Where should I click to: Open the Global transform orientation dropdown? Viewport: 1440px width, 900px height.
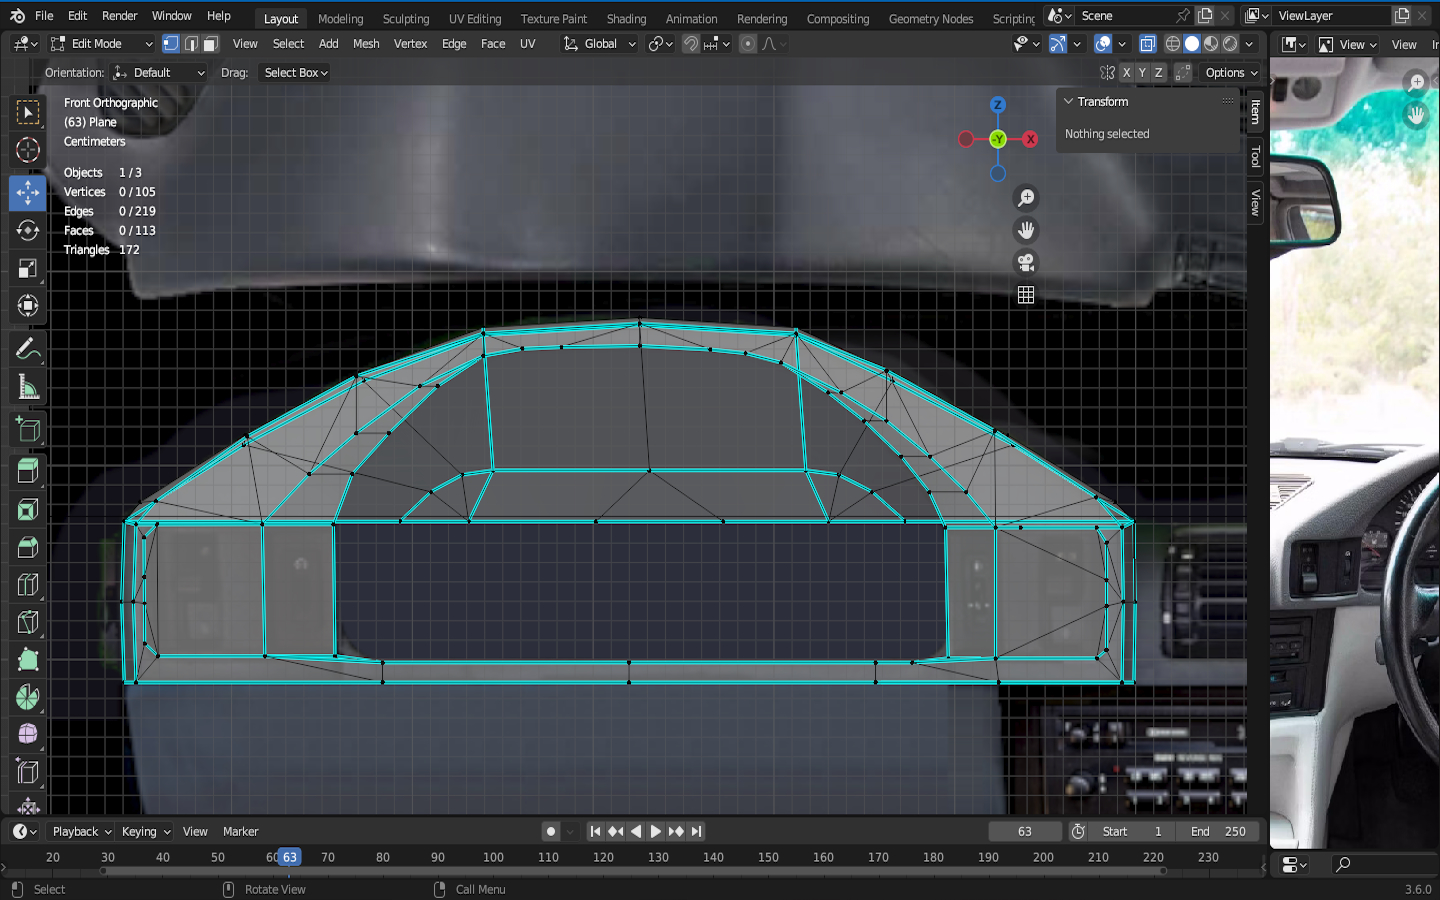pyautogui.click(x=600, y=44)
